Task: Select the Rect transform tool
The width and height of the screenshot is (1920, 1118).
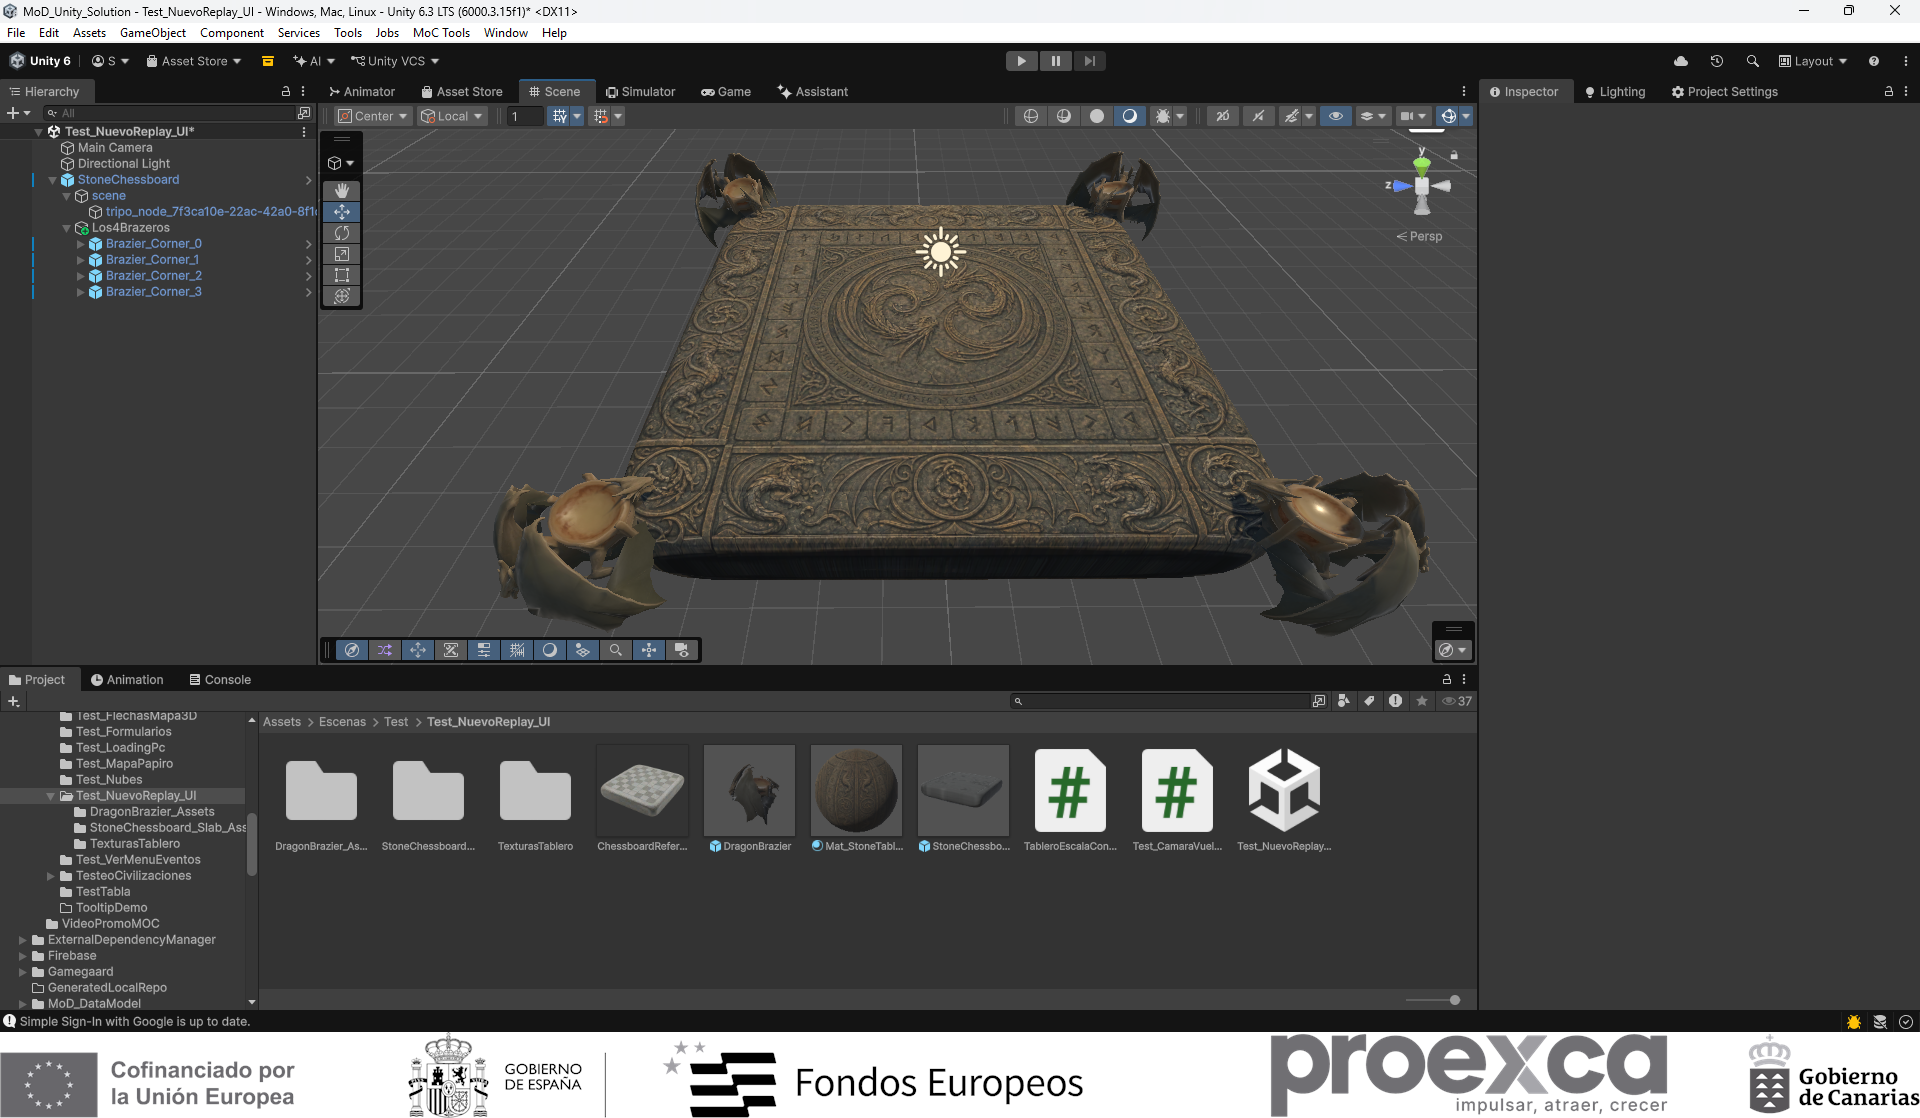Action: point(342,275)
